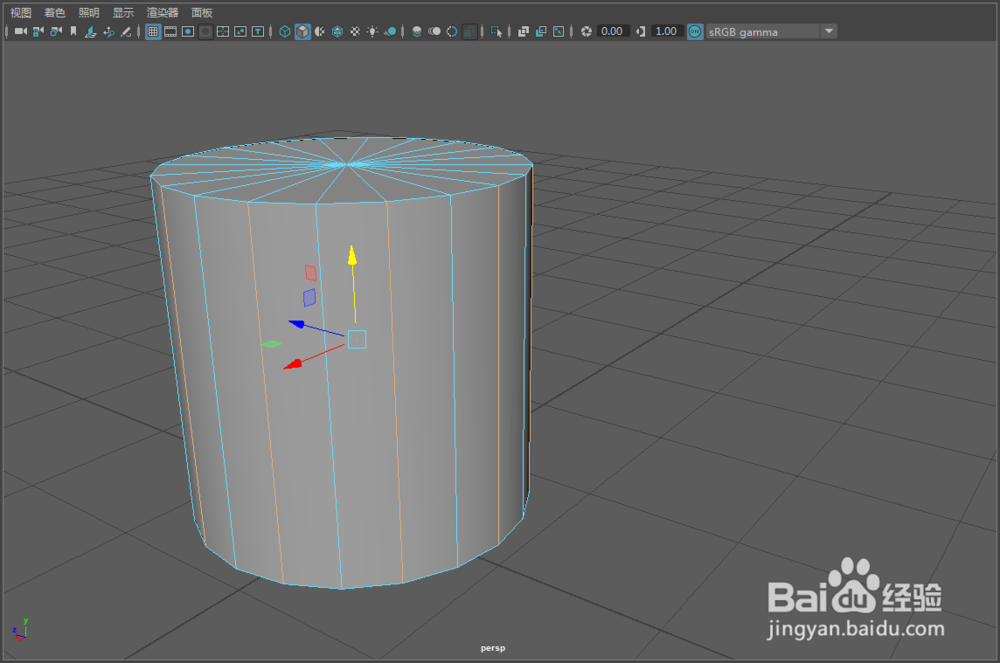Open the 渲染器 (Renderer) menu
This screenshot has width=1000, height=663.
click(163, 13)
